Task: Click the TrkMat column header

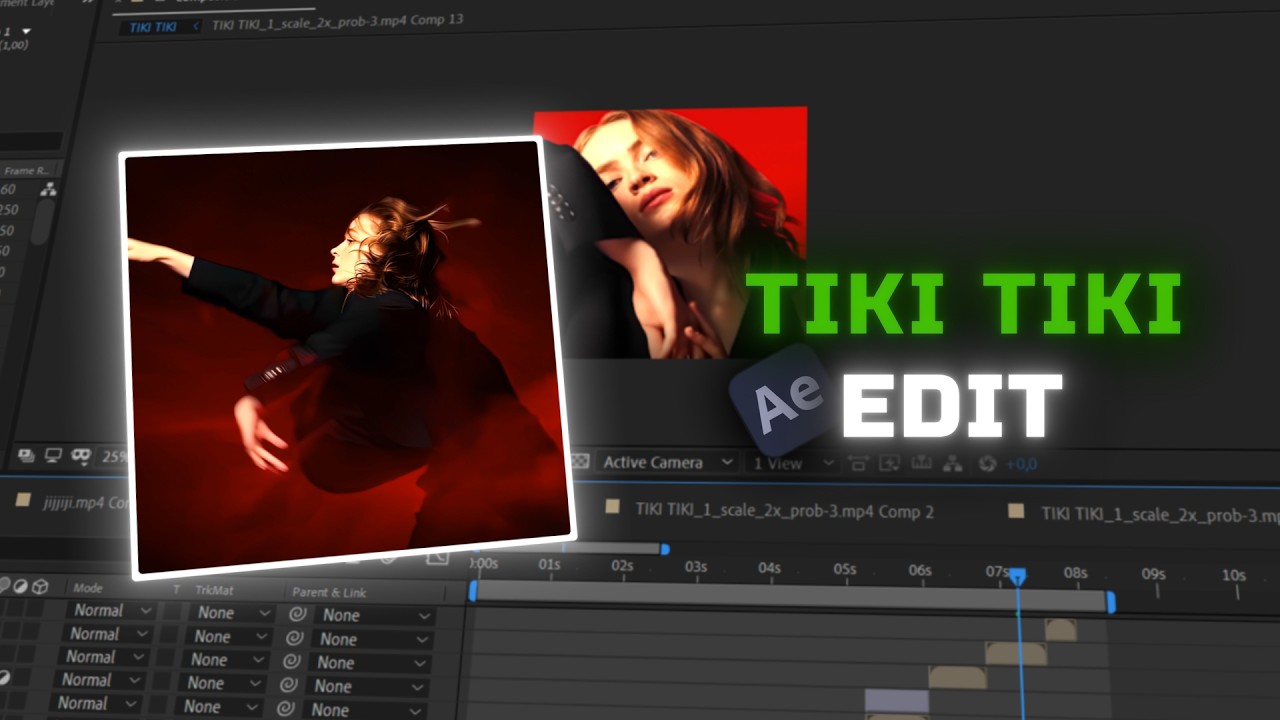Action: [213, 590]
